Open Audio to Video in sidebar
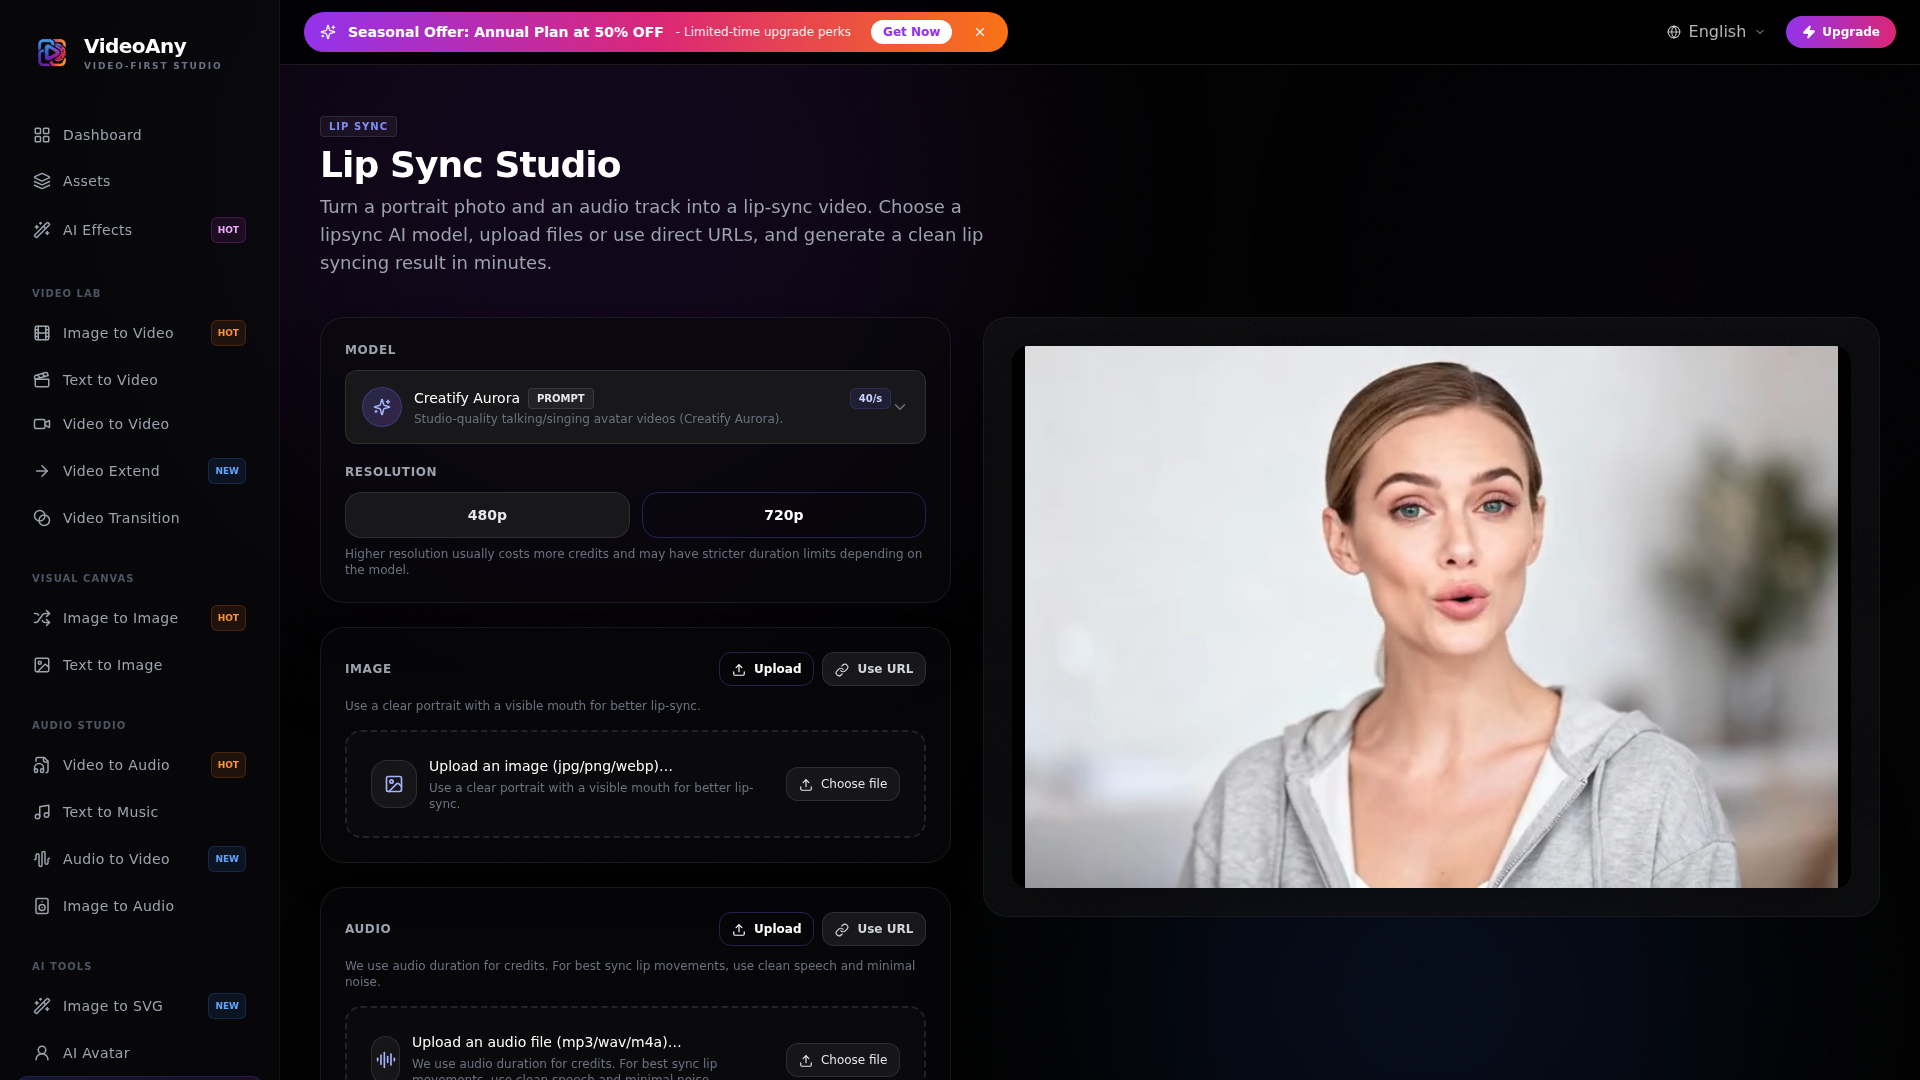Screen dimensions: 1920x1080 (x=116, y=859)
